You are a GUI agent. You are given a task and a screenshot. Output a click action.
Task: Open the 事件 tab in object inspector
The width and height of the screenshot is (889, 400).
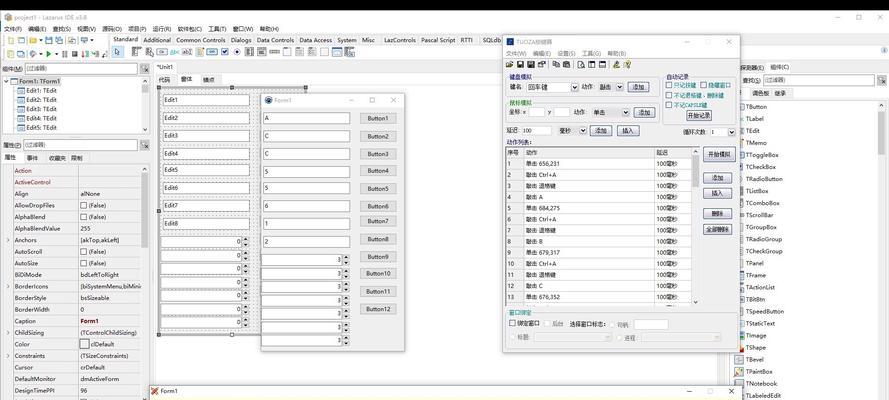click(x=33, y=158)
